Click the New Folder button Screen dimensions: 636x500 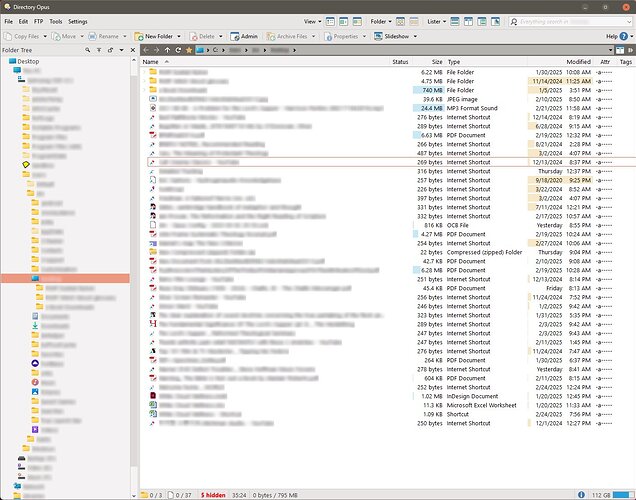154,36
